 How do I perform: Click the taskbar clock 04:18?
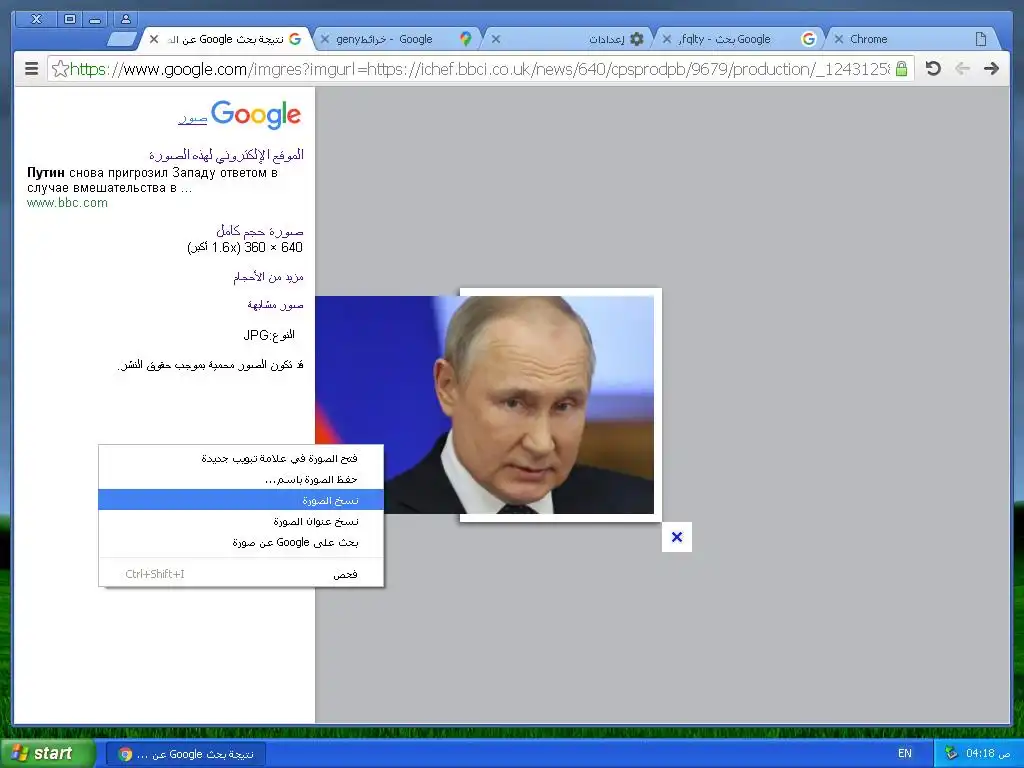click(988, 754)
